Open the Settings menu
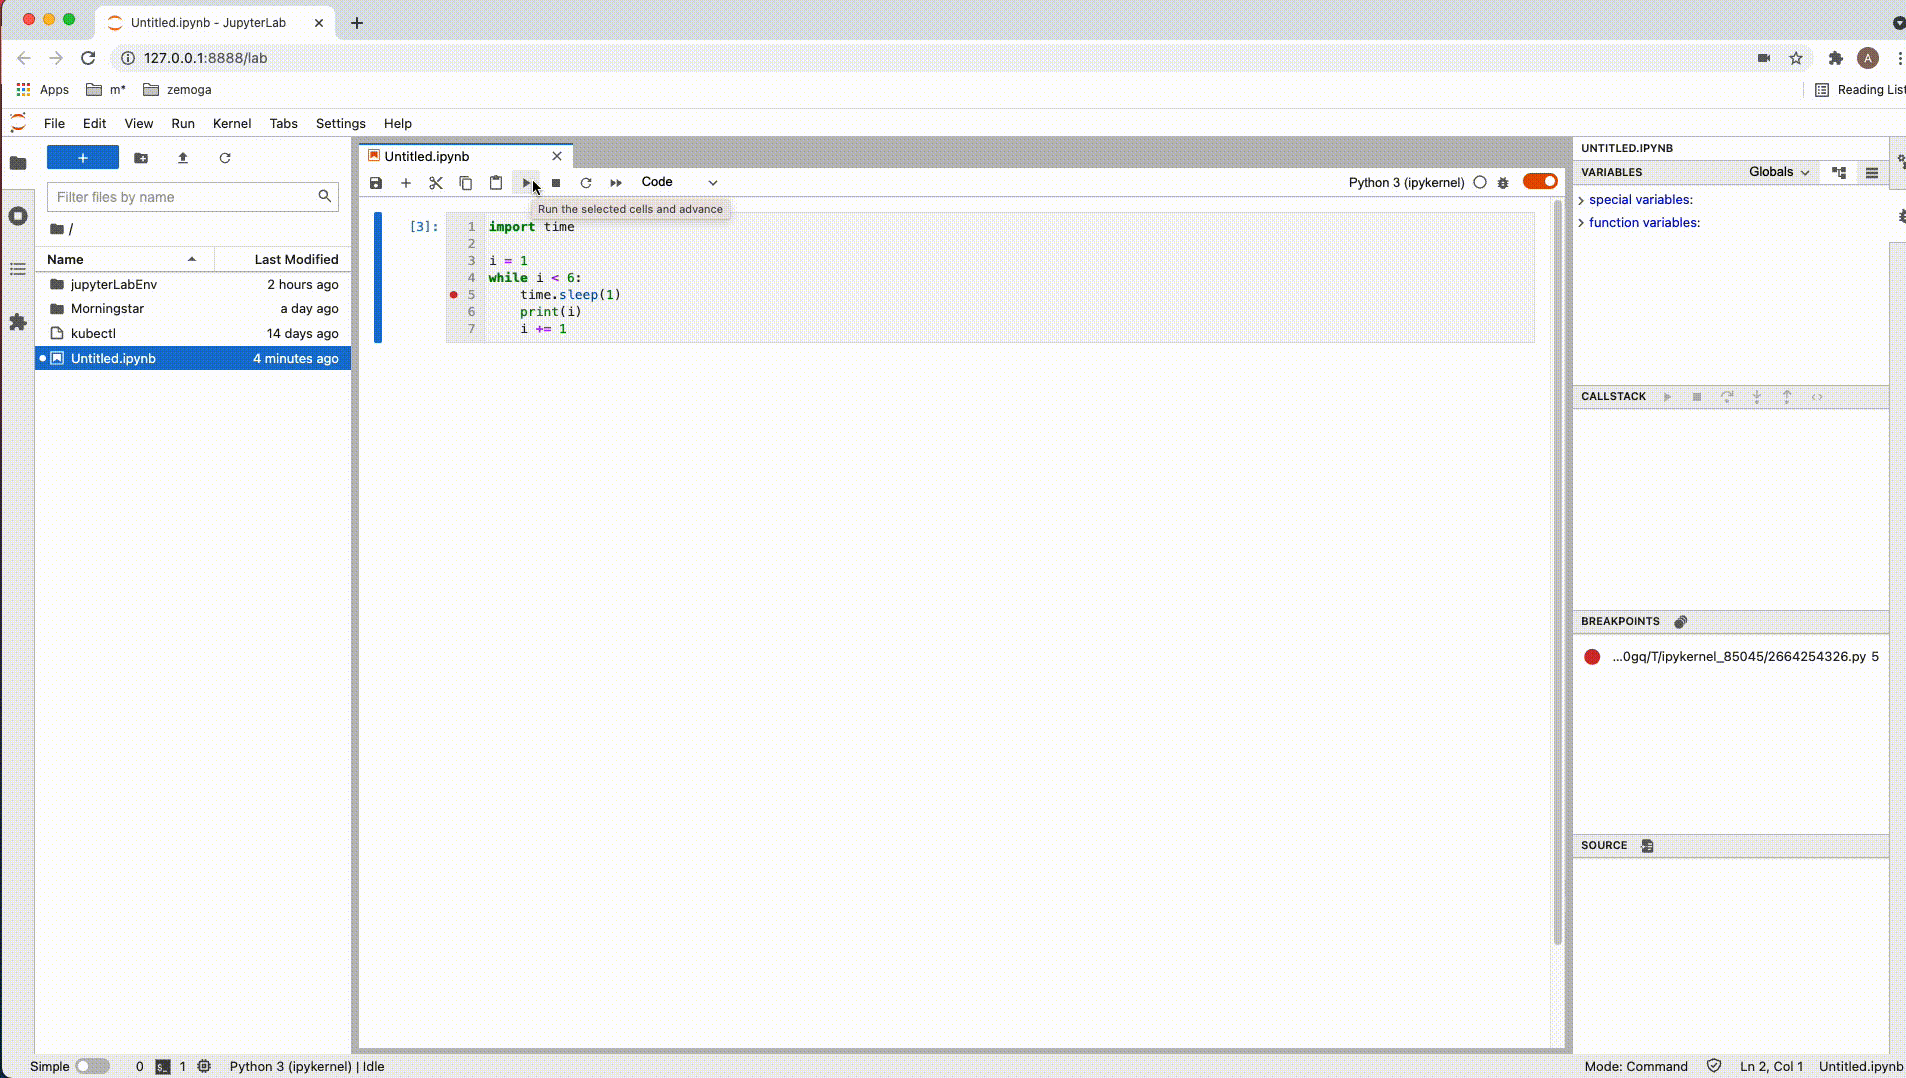The height and width of the screenshot is (1078, 1906). 341,123
